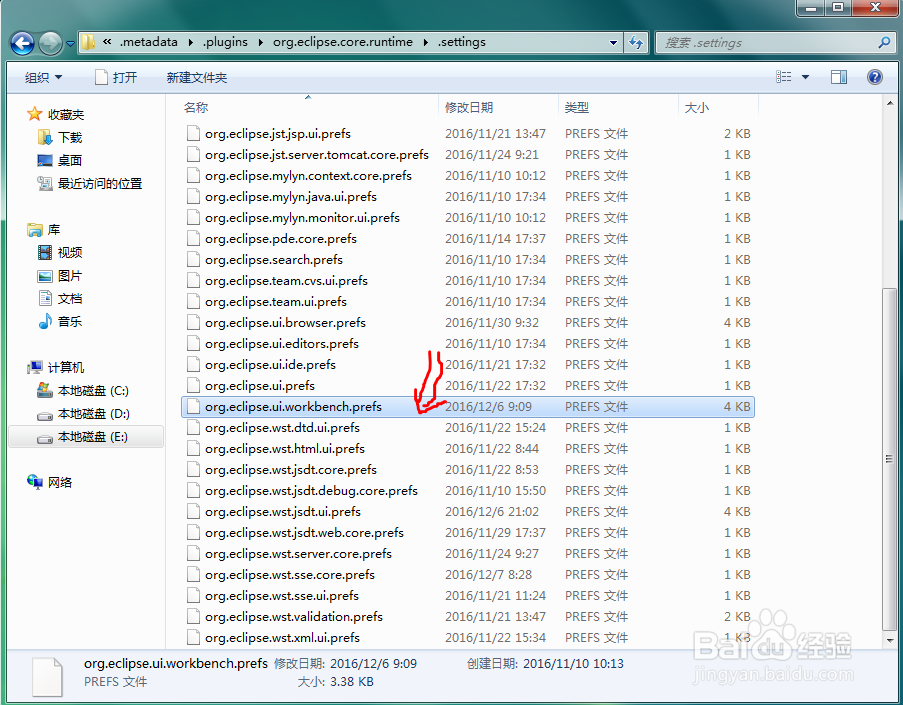This screenshot has height=705, width=903.
Task: Click the Forward navigation arrow
Action: tap(51, 43)
